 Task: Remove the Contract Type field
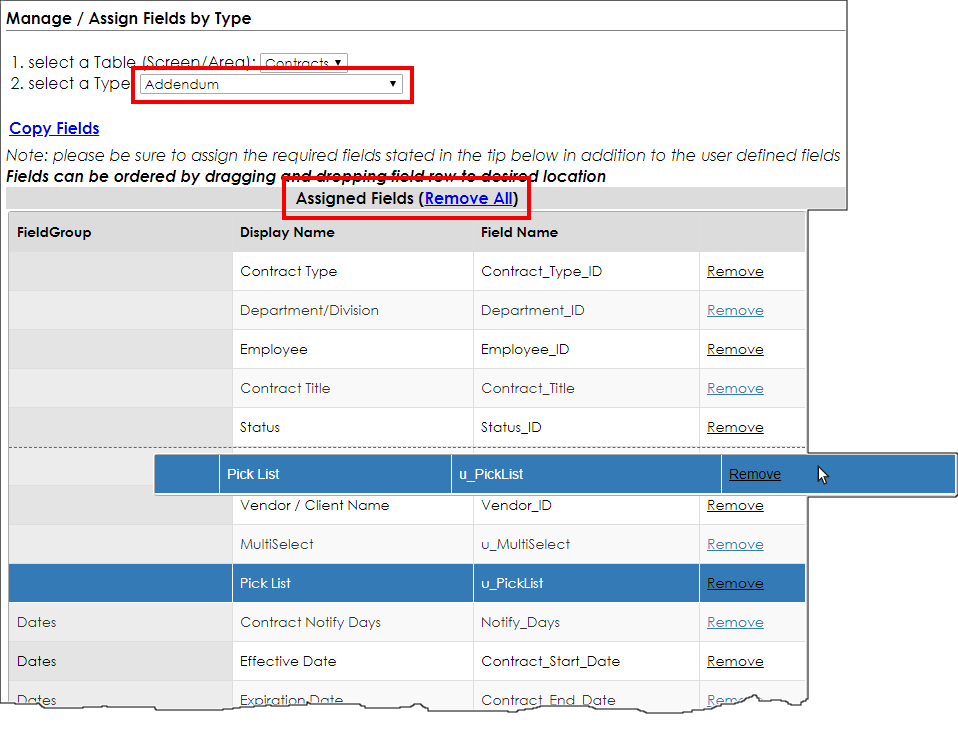[735, 271]
